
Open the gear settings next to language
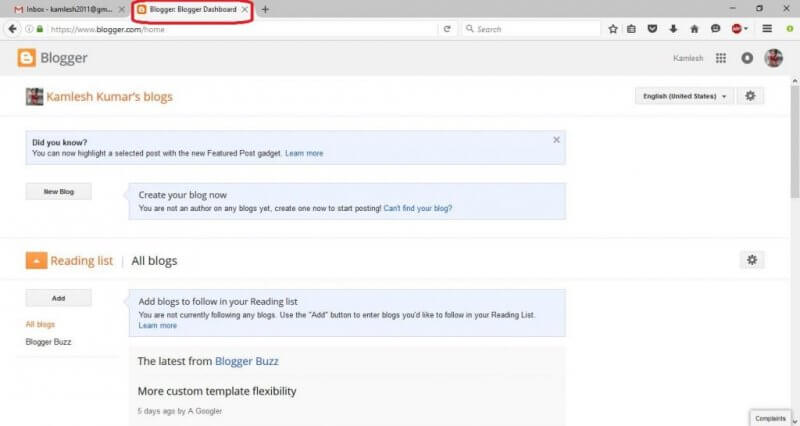[x=750, y=96]
